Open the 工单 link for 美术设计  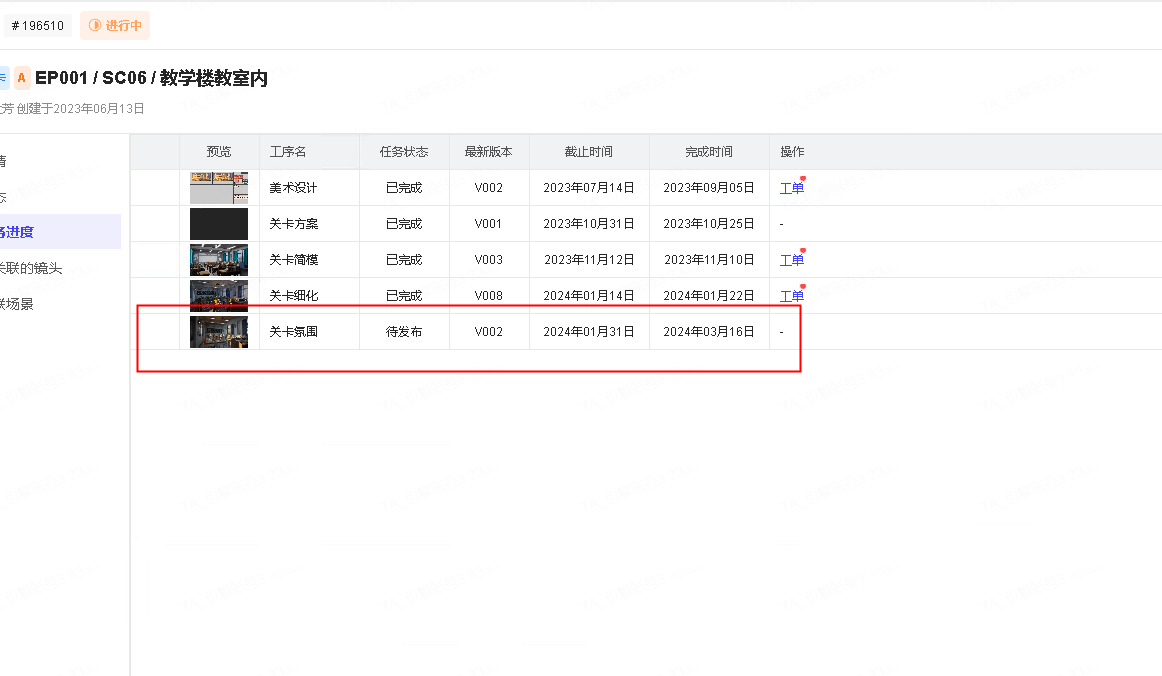tap(791, 188)
